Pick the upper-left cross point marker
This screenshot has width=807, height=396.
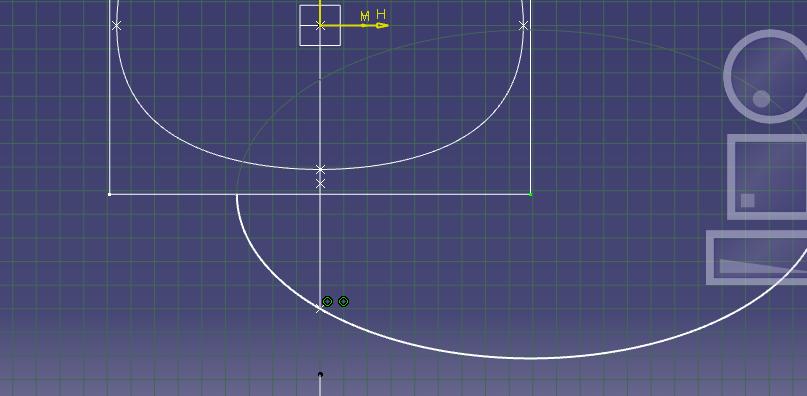(116, 25)
